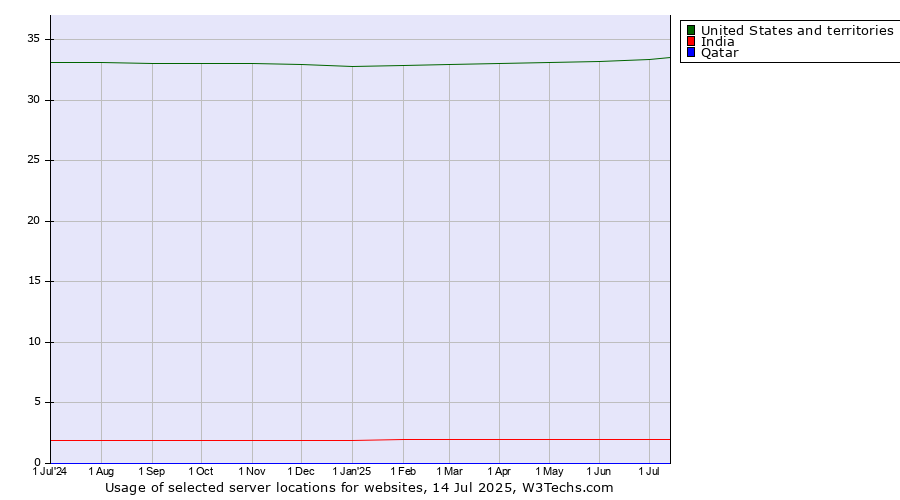Click the '25' y-axis value
The width and height of the screenshot is (900, 500).
tap(33, 160)
